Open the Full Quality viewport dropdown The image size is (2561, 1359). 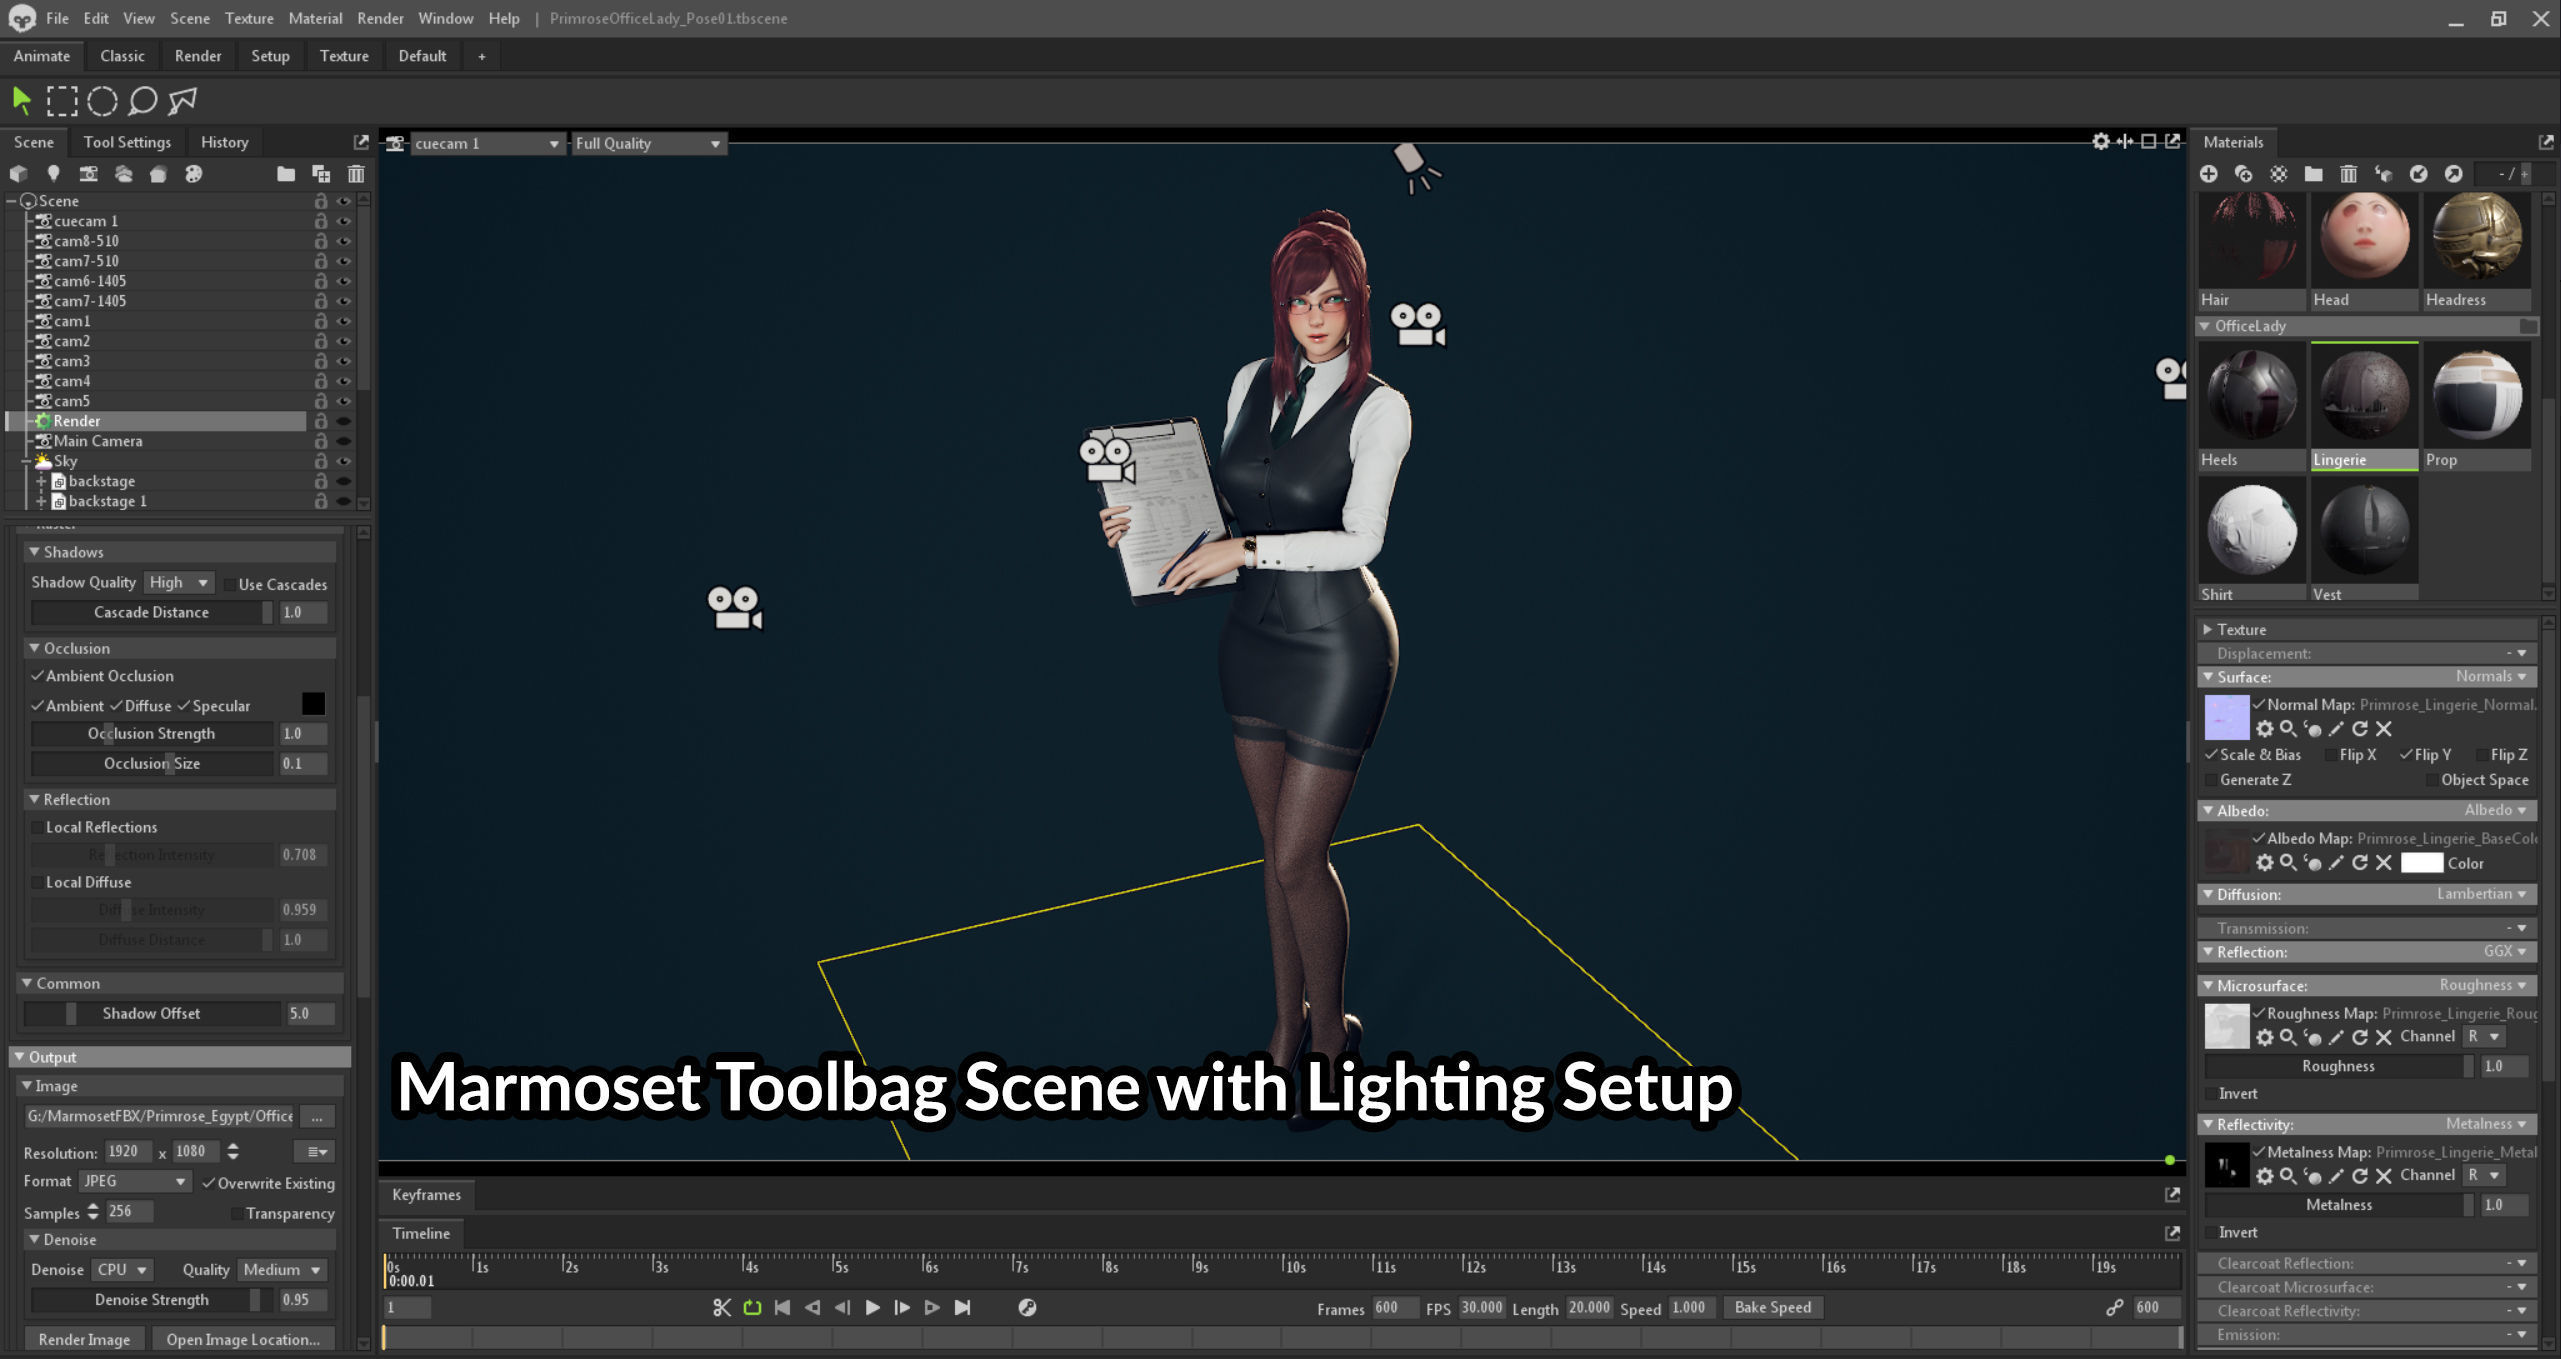click(x=647, y=144)
